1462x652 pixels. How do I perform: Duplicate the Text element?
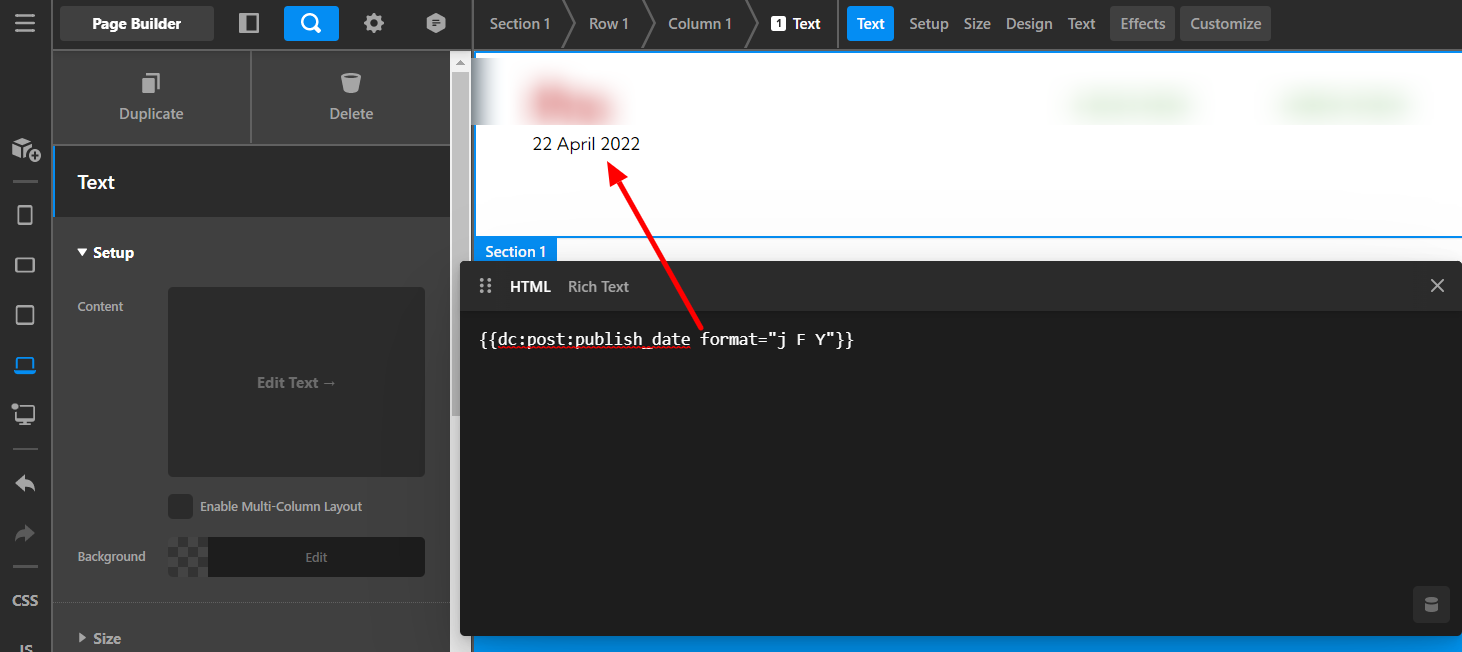pyautogui.click(x=151, y=96)
